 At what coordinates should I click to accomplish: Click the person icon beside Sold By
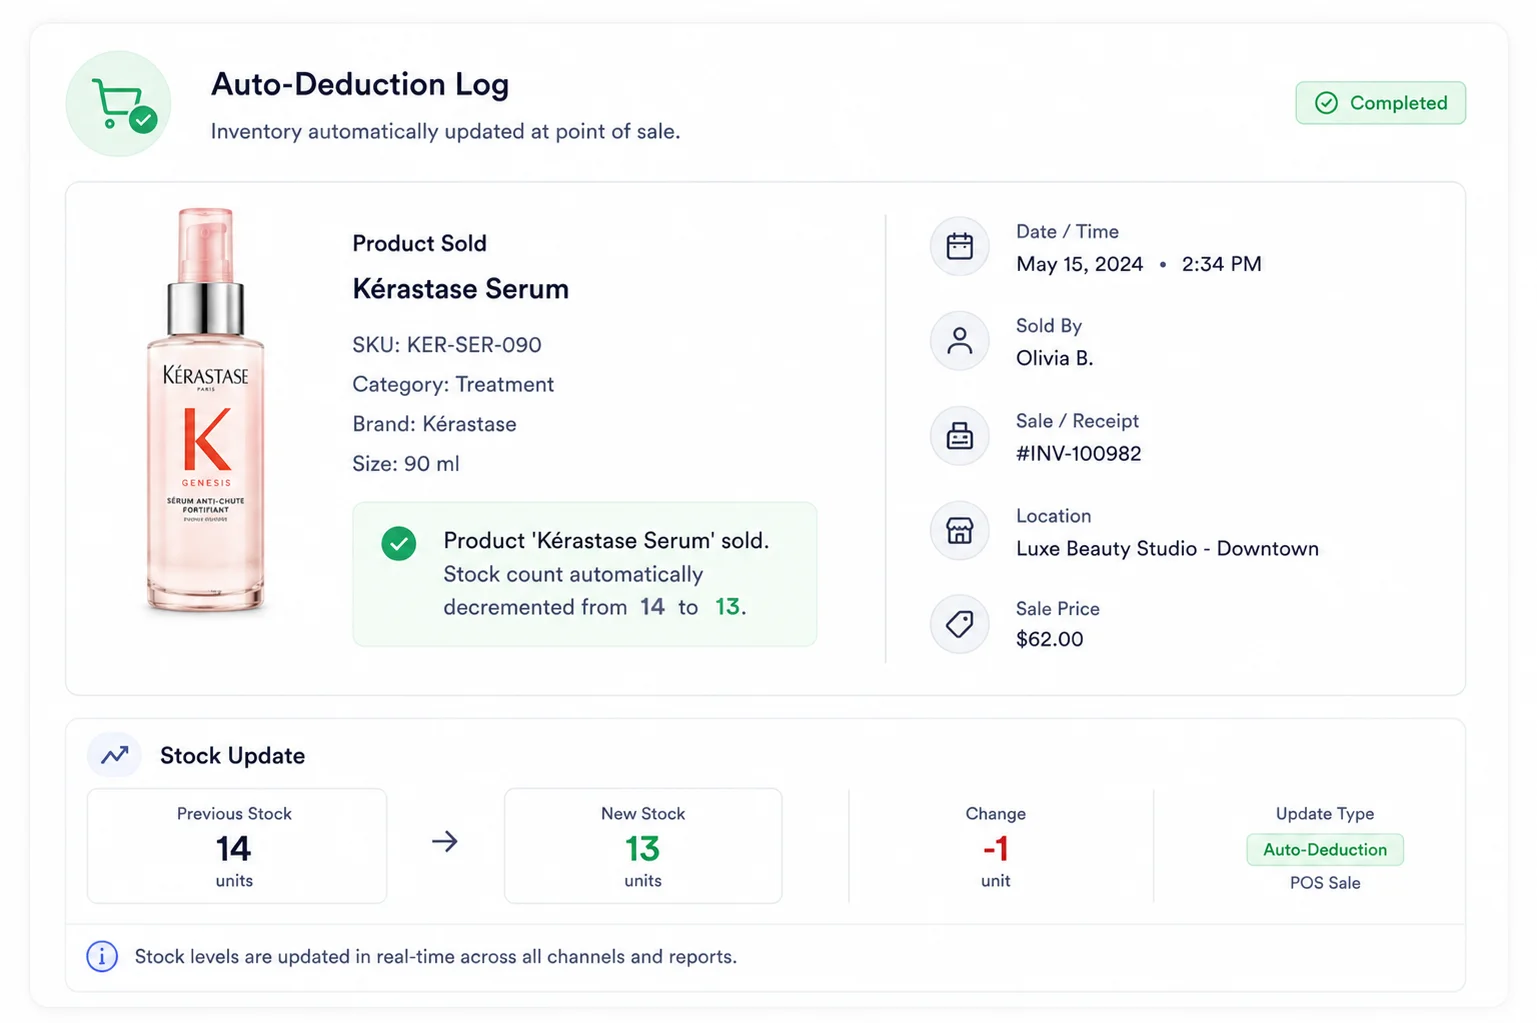pyautogui.click(x=960, y=341)
